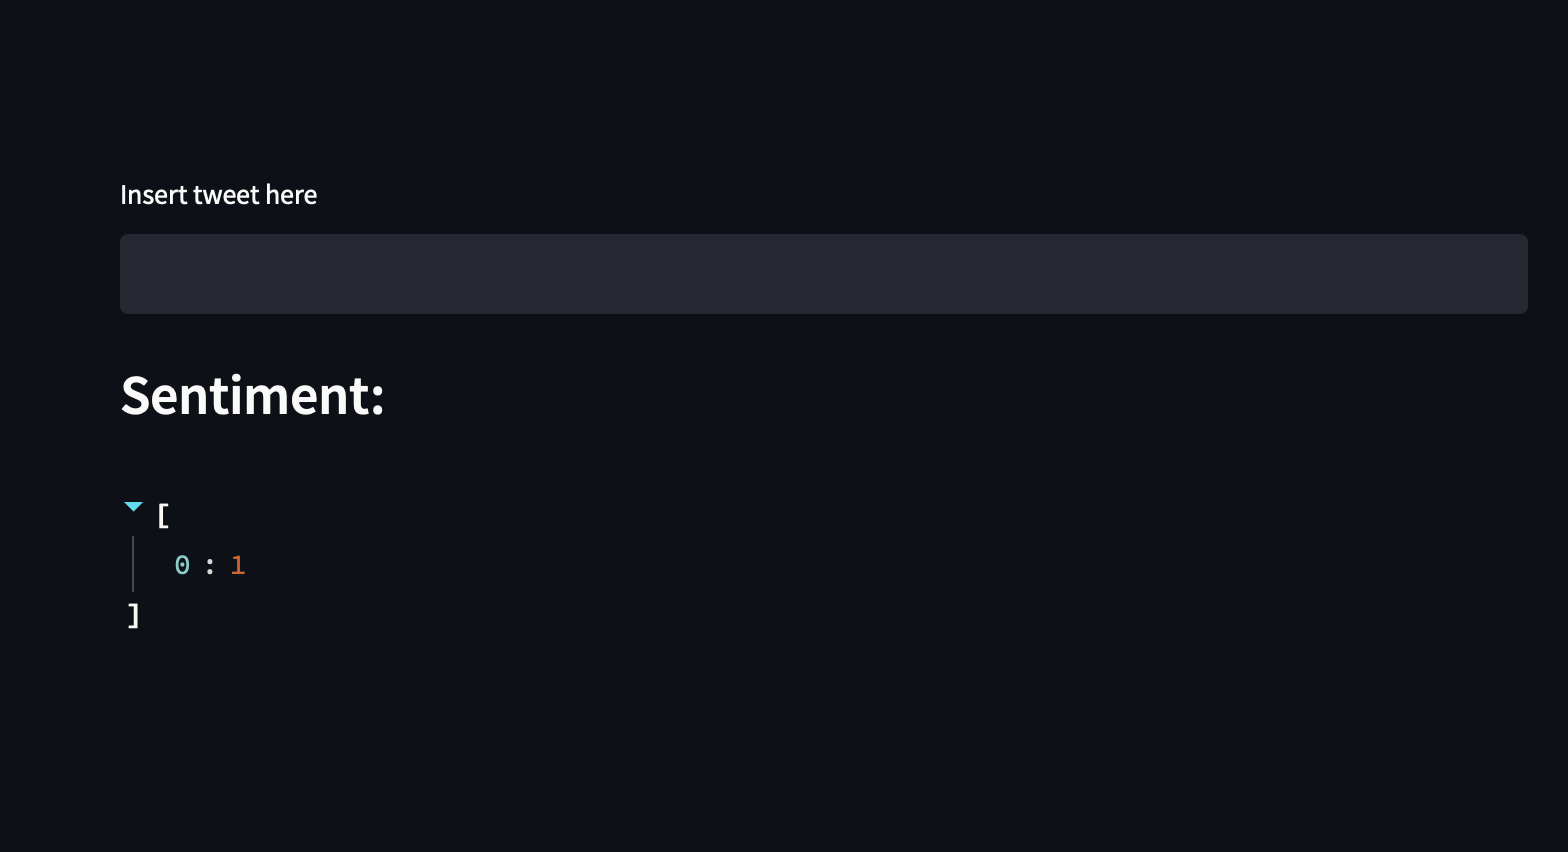Click the opening square bracket of the array

click(x=164, y=516)
